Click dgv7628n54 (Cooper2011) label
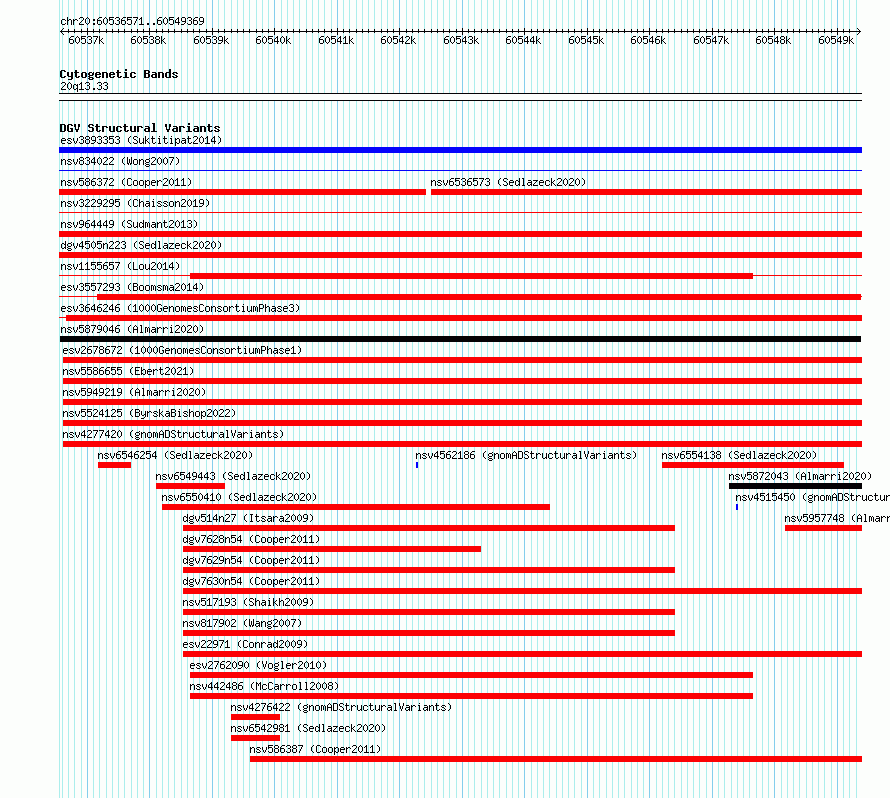The width and height of the screenshot is (890, 798). tap(251, 539)
